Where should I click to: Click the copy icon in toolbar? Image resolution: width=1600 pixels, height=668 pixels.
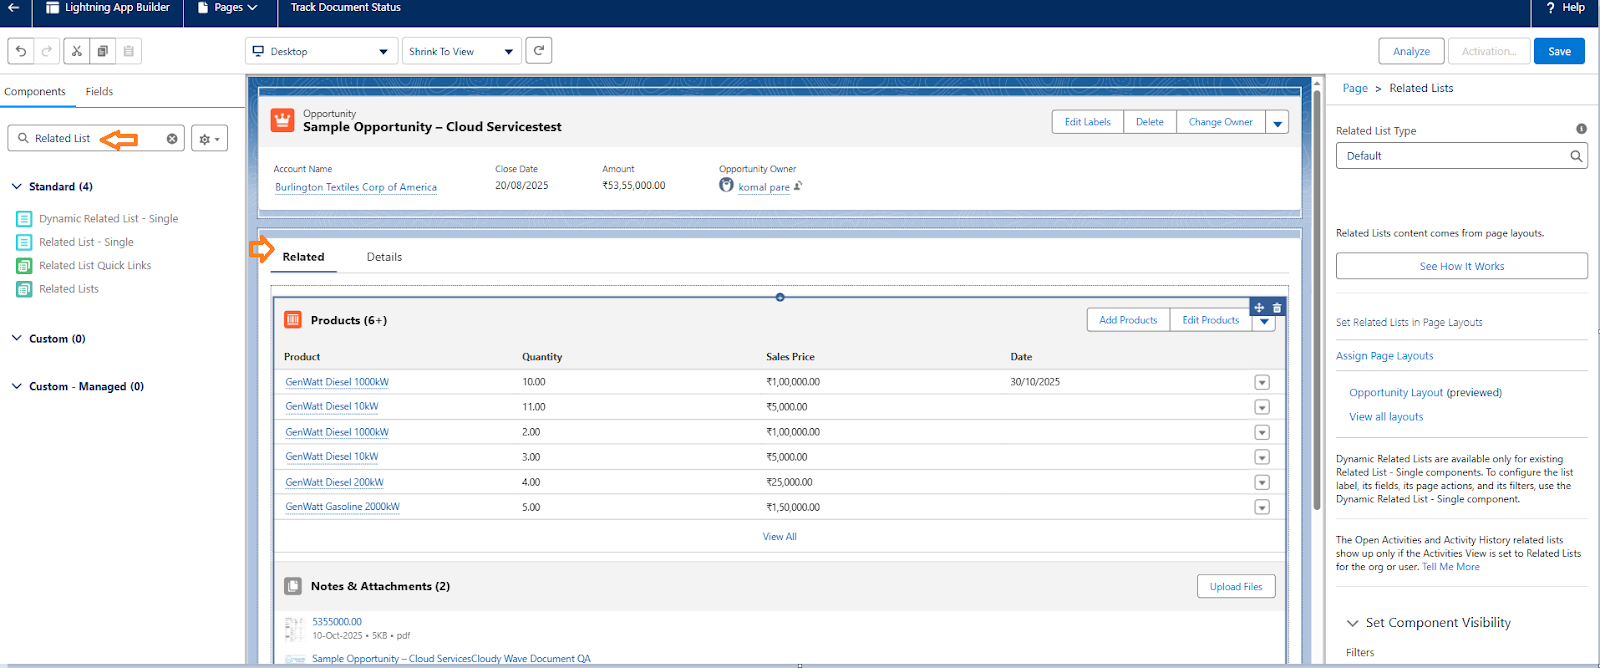point(102,51)
